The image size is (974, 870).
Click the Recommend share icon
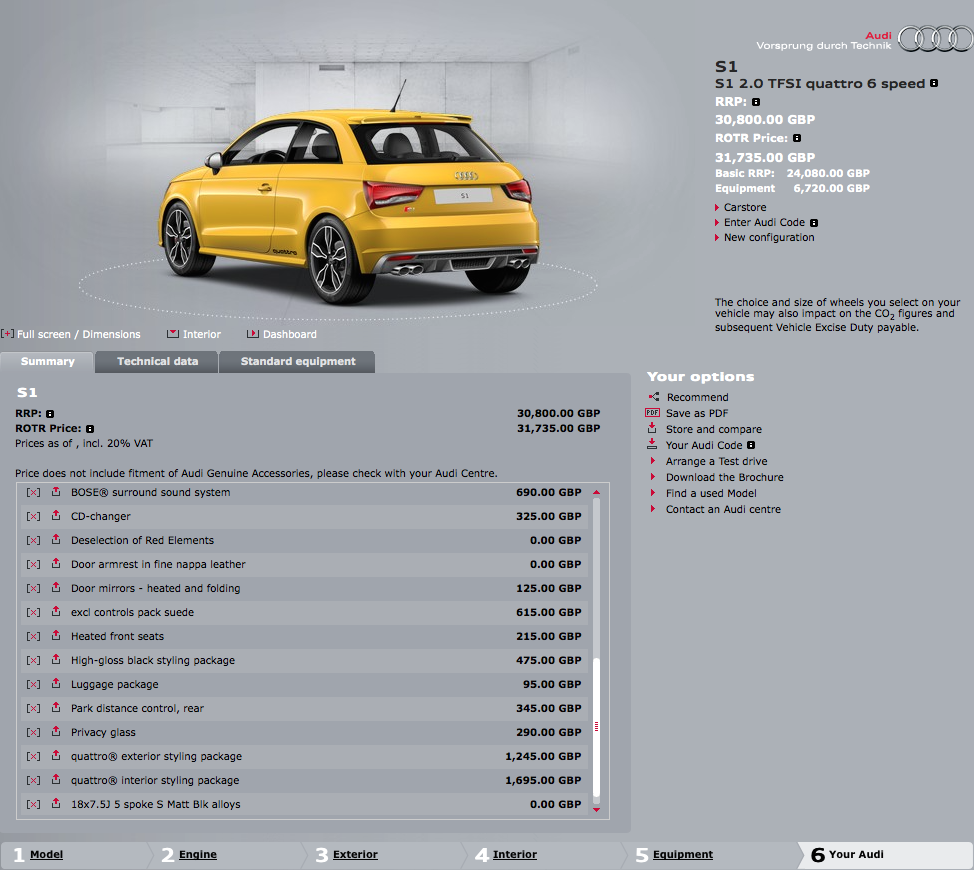653,397
